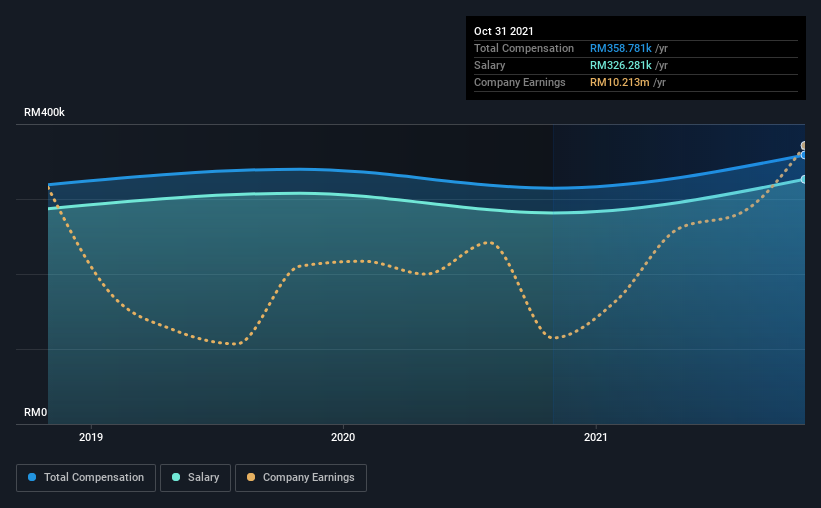Click the RM358.781k total compensation value

(620, 48)
